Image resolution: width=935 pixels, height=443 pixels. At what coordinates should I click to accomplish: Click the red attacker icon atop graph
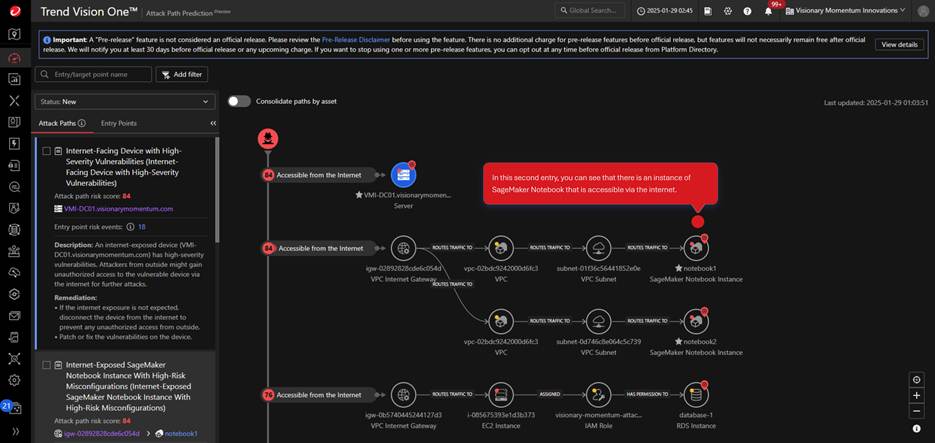pyautogui.click(x=268, y=139)
